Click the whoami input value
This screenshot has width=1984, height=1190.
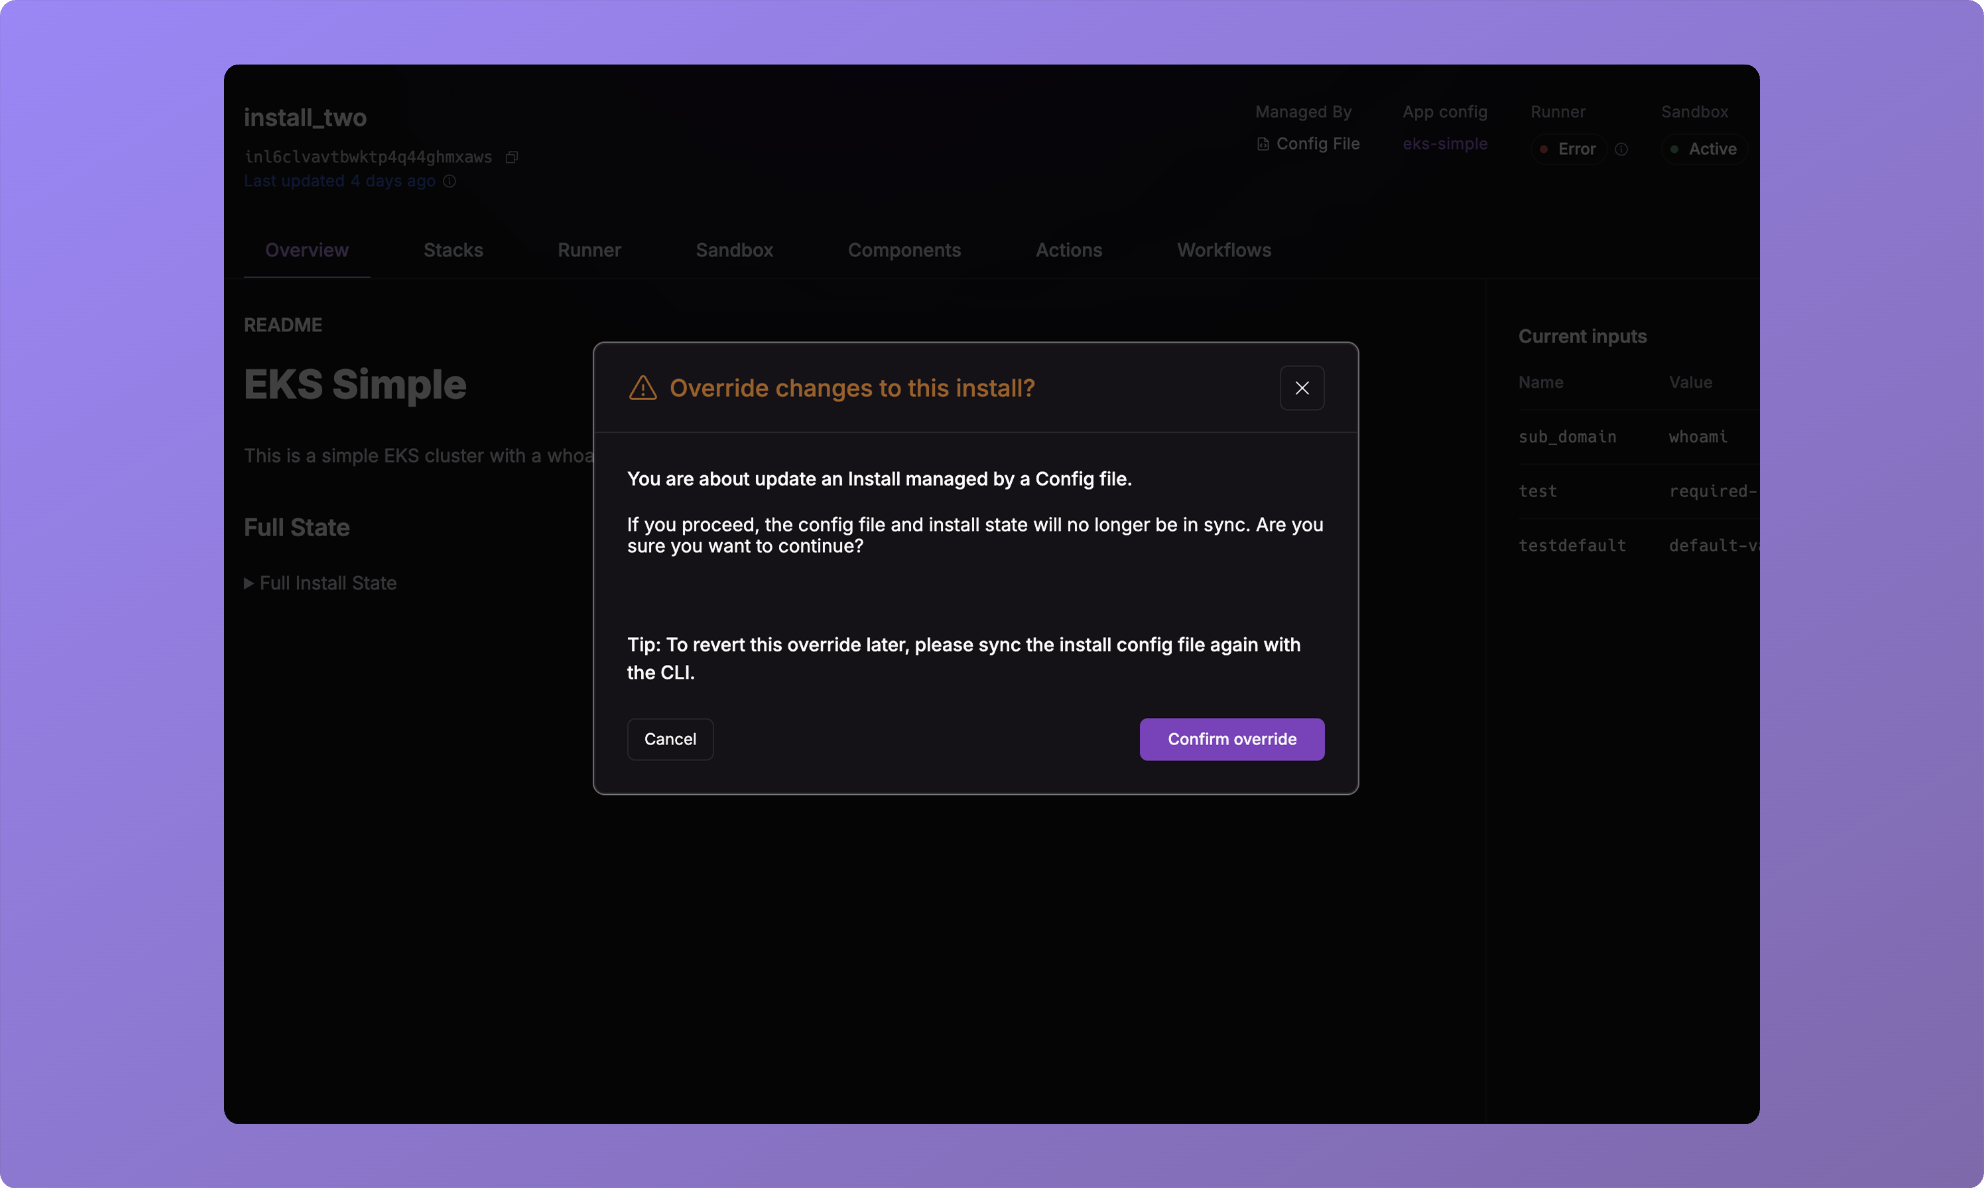[1698, 437]
